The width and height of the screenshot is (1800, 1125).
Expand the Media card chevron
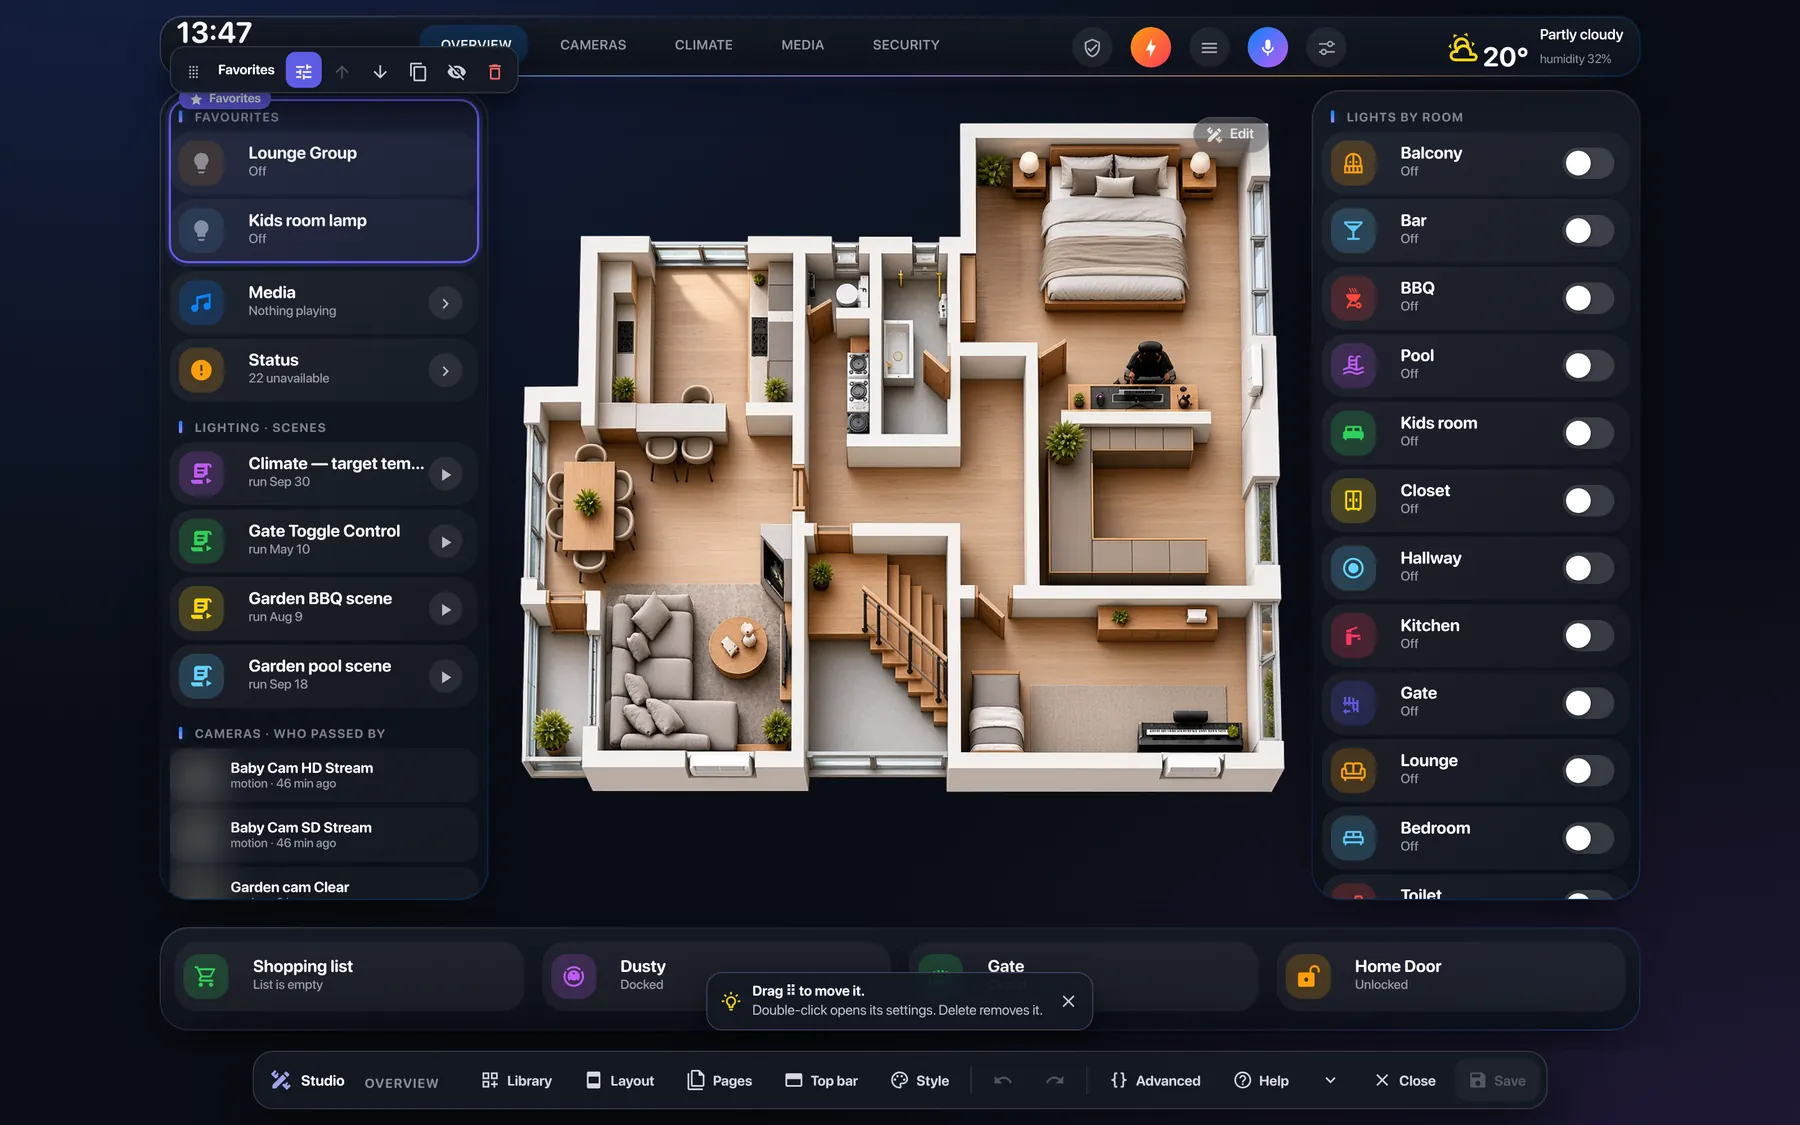tap(445, 303)
